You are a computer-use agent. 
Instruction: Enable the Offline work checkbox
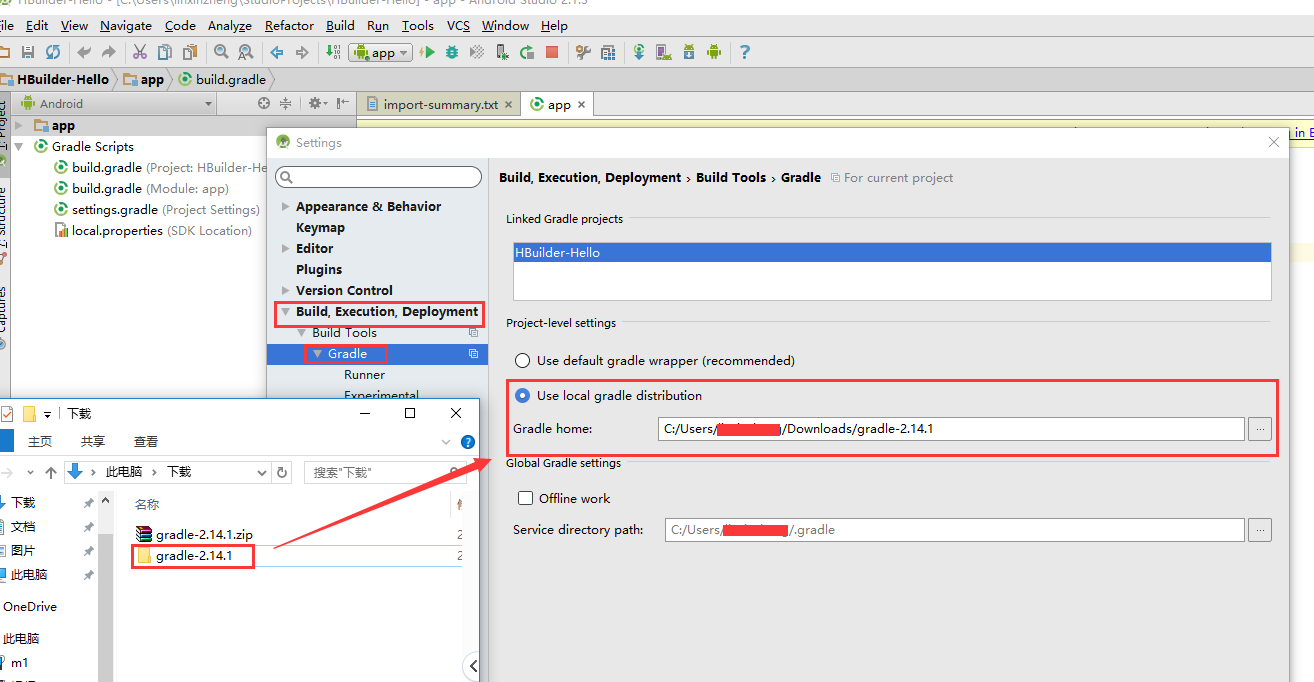tap(525, 498)
